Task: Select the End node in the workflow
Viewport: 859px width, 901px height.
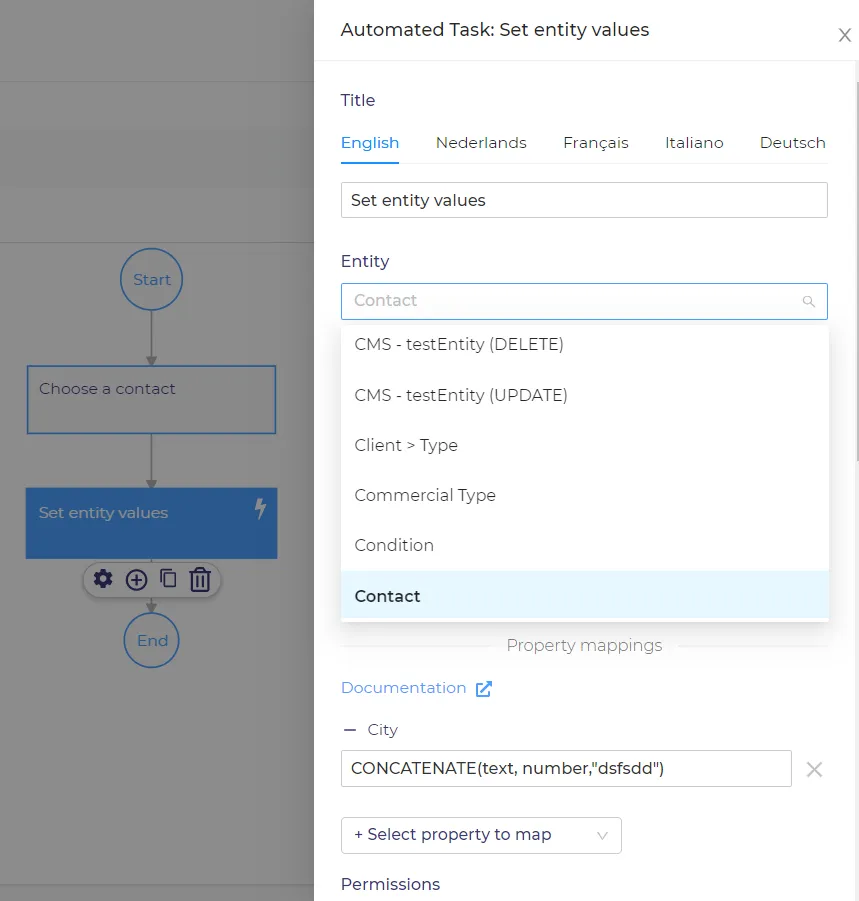Action: 152,640
